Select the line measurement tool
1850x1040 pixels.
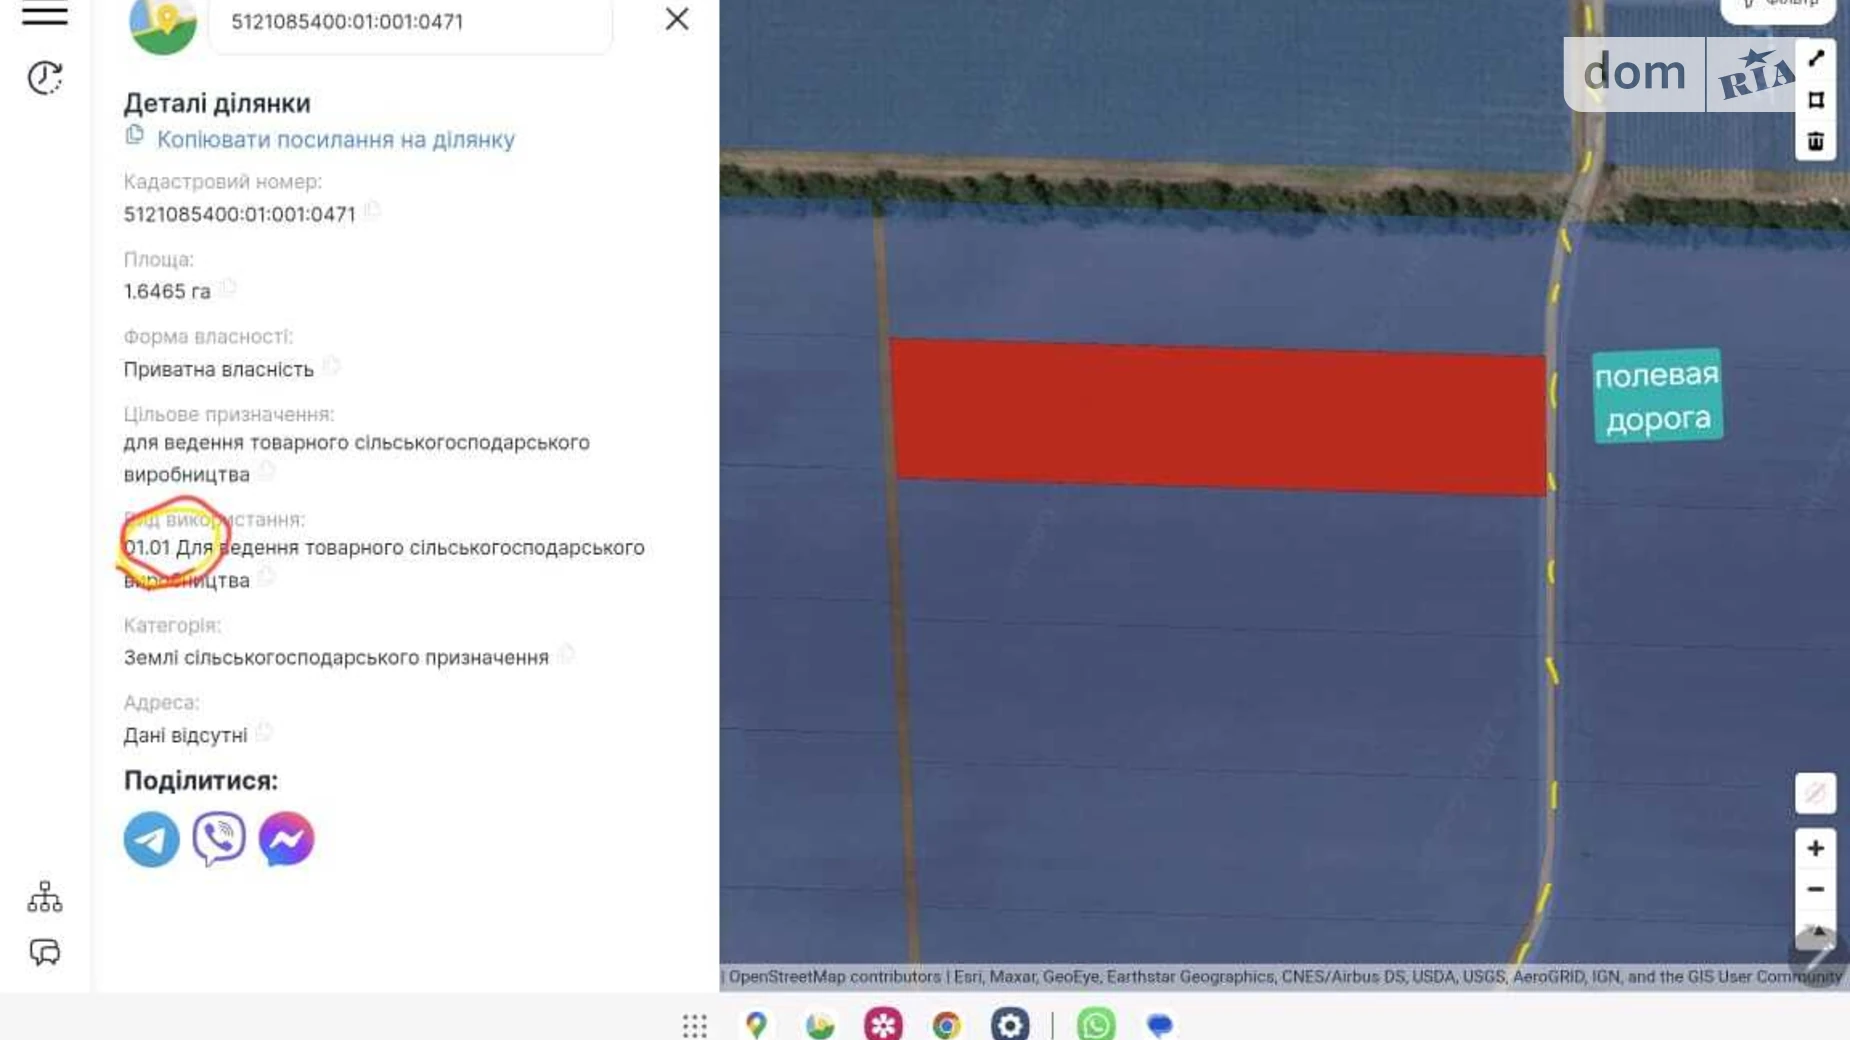(1816, 59)
